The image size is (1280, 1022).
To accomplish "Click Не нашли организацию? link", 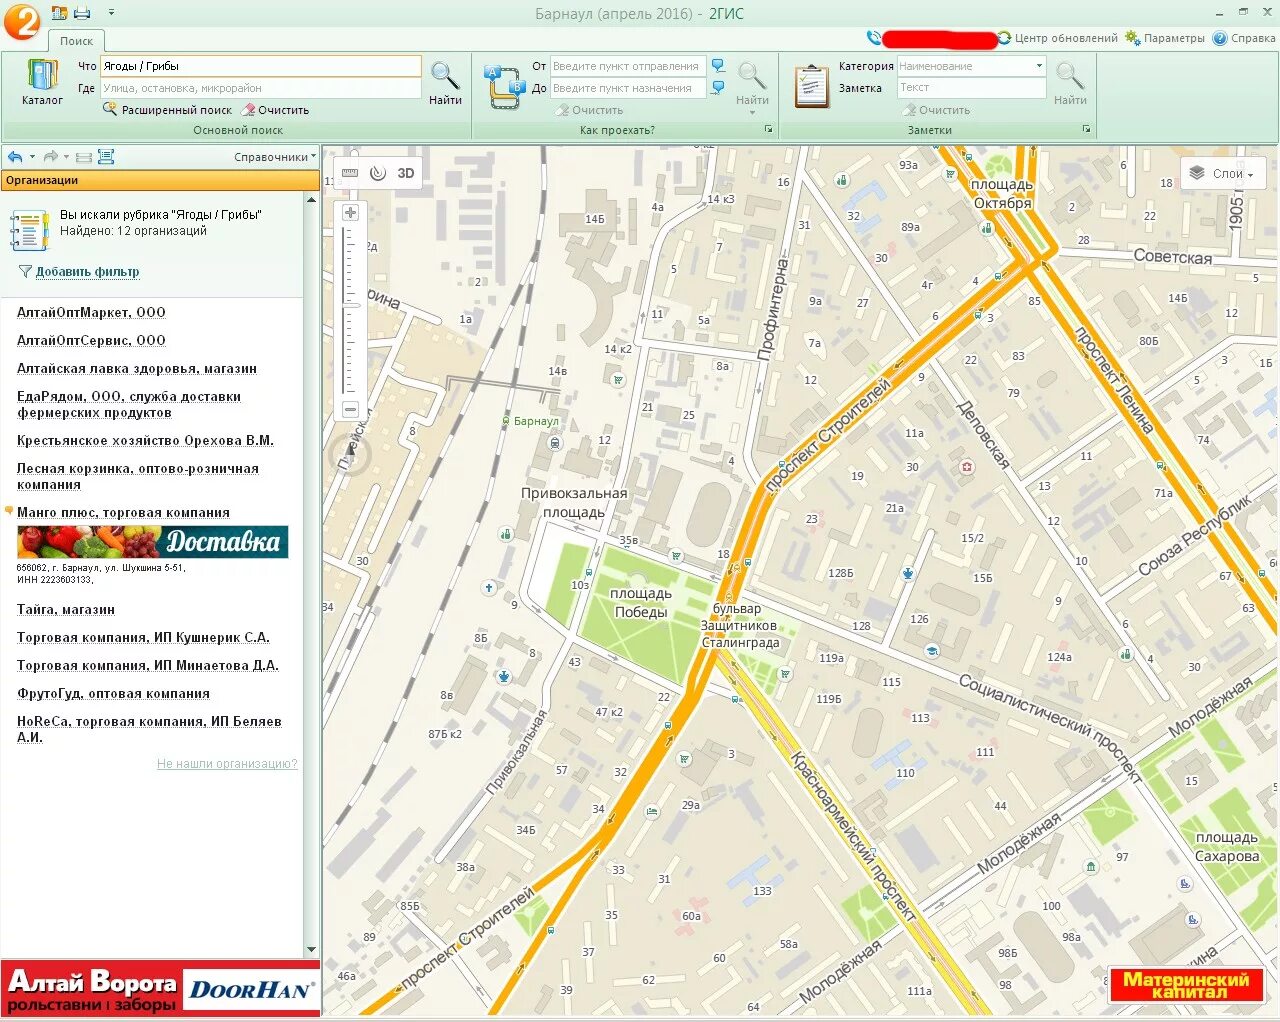I will 227,764.
